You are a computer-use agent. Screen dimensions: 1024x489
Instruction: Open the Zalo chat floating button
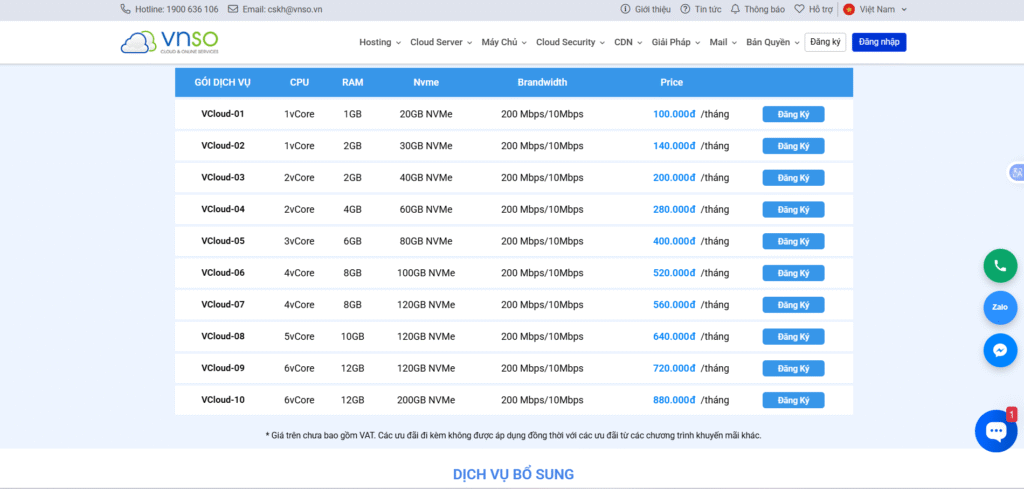[x=999, y=307]
